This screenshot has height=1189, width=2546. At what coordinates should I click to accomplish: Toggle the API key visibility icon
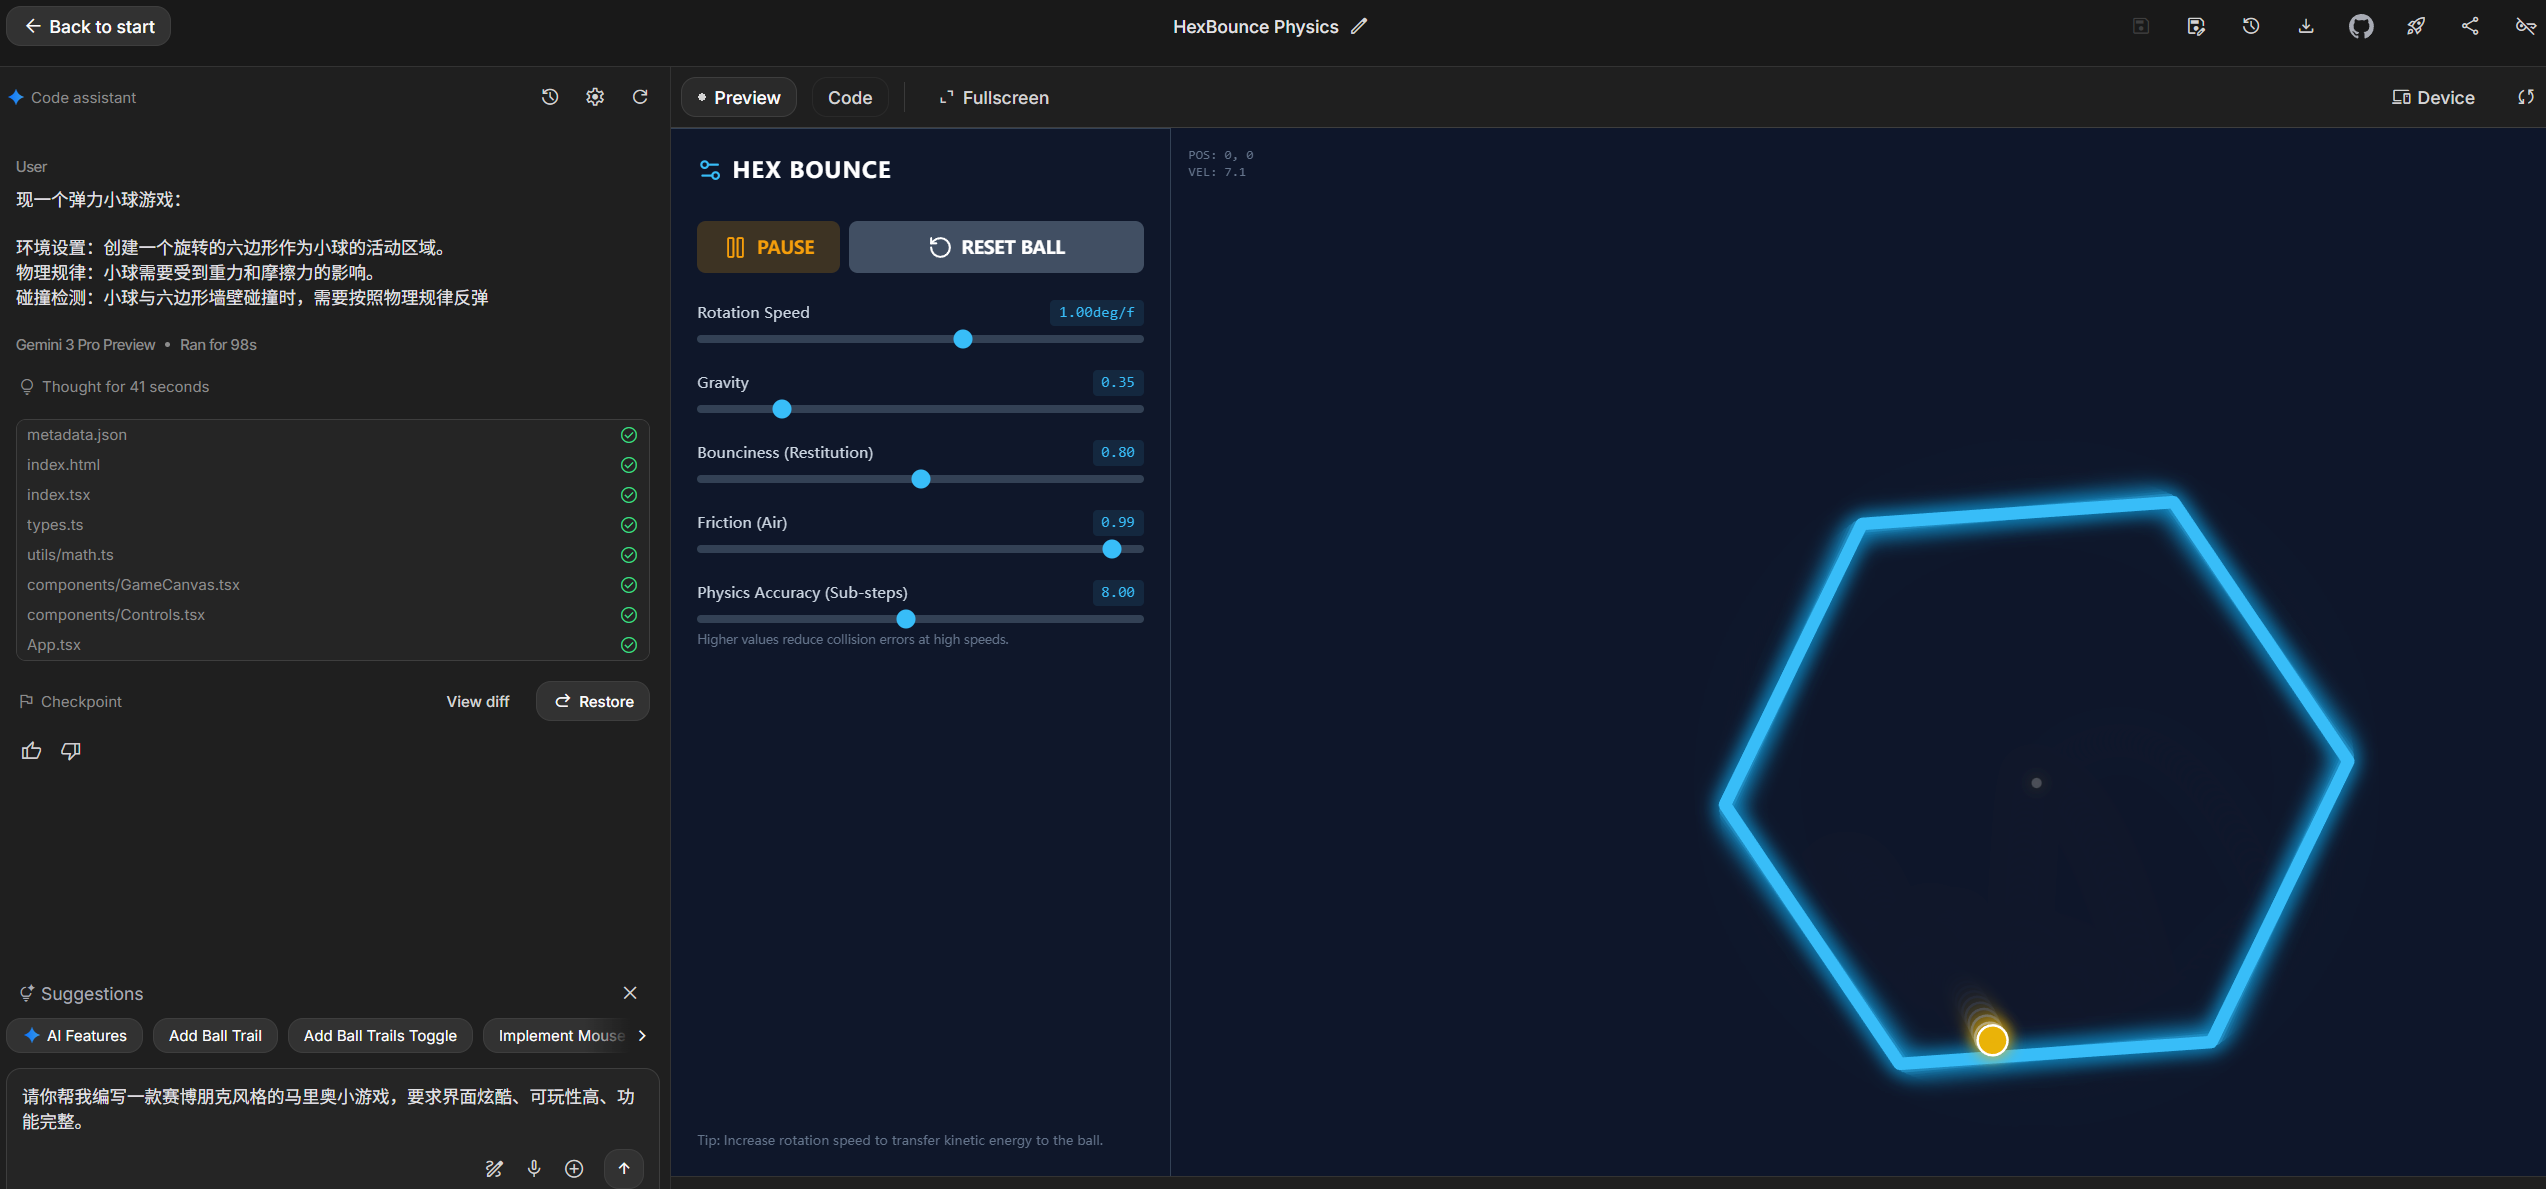point(2524,27)
